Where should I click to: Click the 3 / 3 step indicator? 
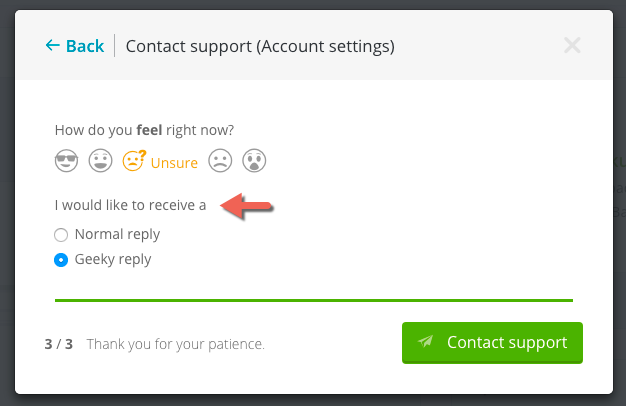[x=58, y=344]
